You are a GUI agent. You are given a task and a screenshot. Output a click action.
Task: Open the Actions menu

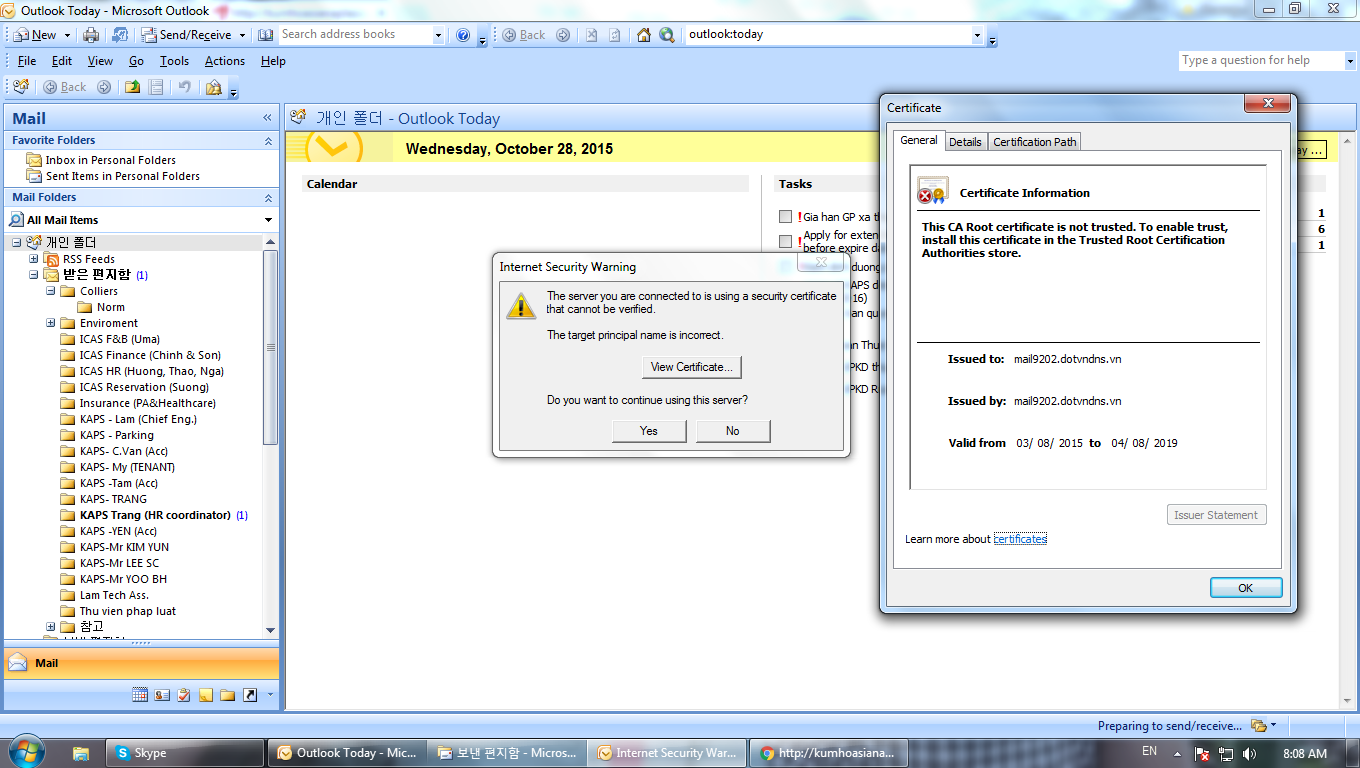[x=225, y=61]
